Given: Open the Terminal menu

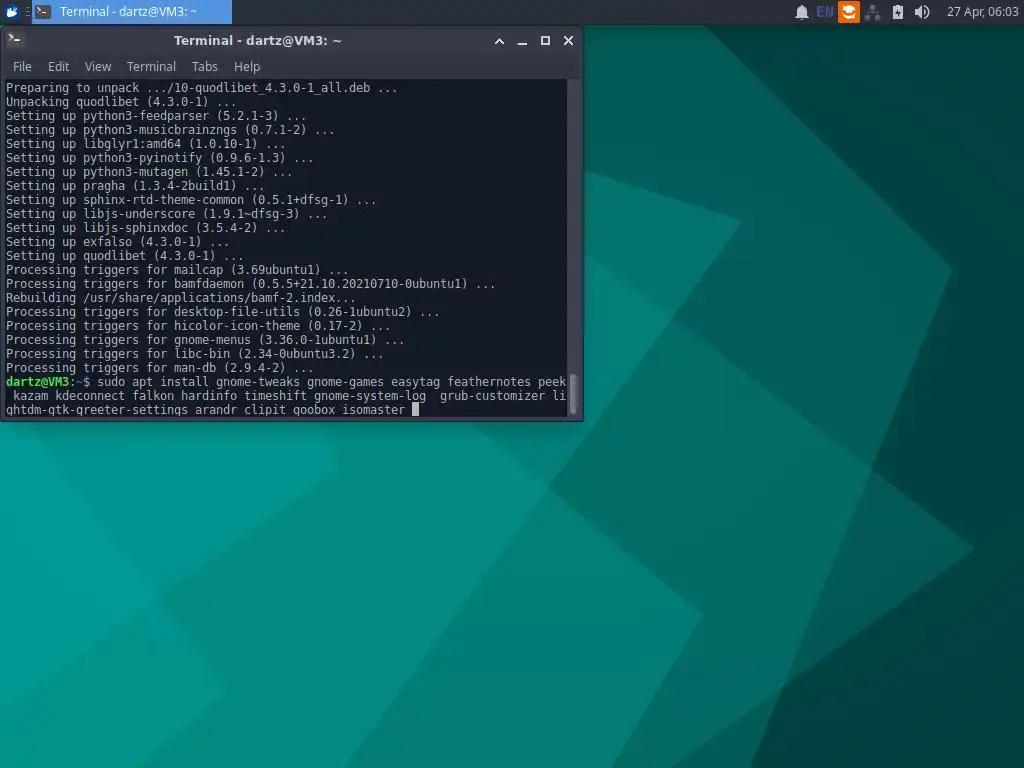Looking at the screenshot, I should 152,67.
